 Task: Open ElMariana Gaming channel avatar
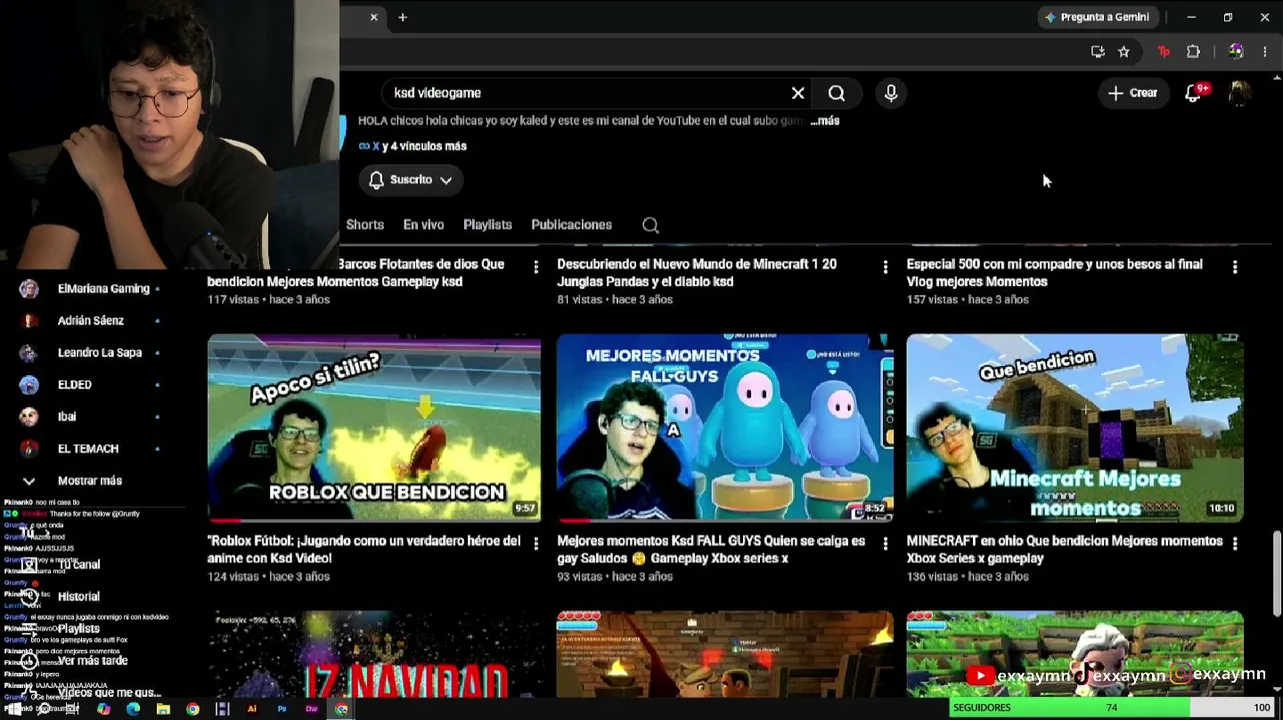pyautogui.click(x=29, y=289)
